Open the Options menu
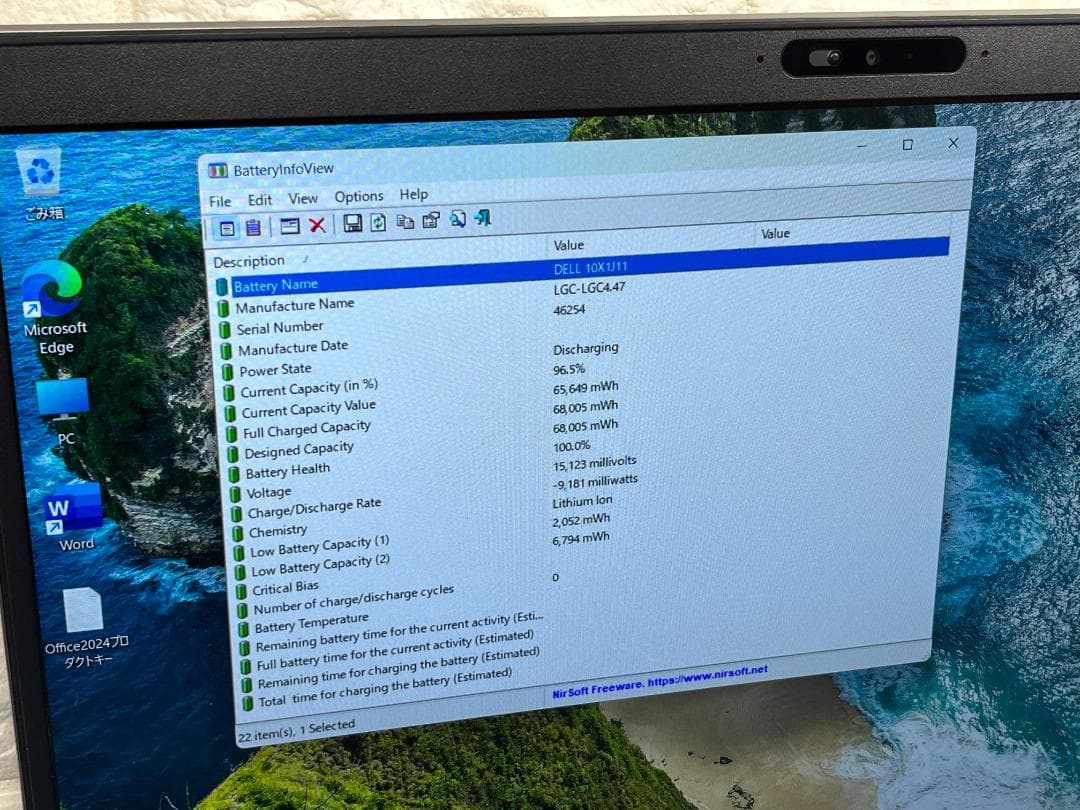Image resolution: width=1080 pixels, height=810 pixels. 359,197
